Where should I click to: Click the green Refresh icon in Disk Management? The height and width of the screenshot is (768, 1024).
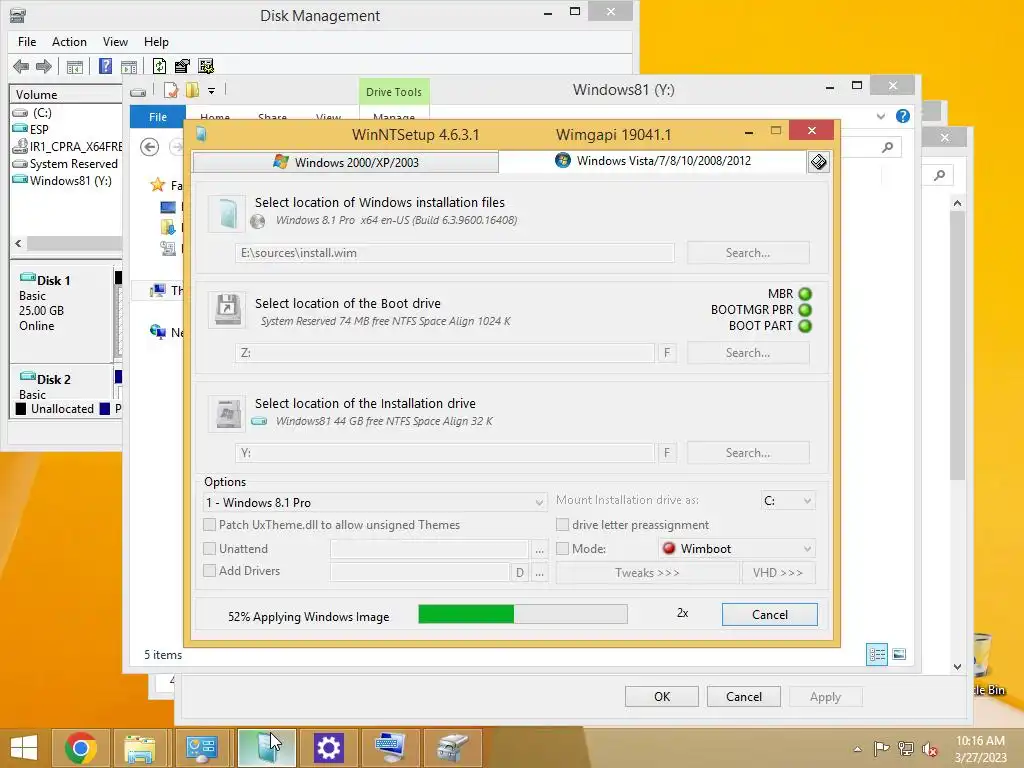pos(159,66)
